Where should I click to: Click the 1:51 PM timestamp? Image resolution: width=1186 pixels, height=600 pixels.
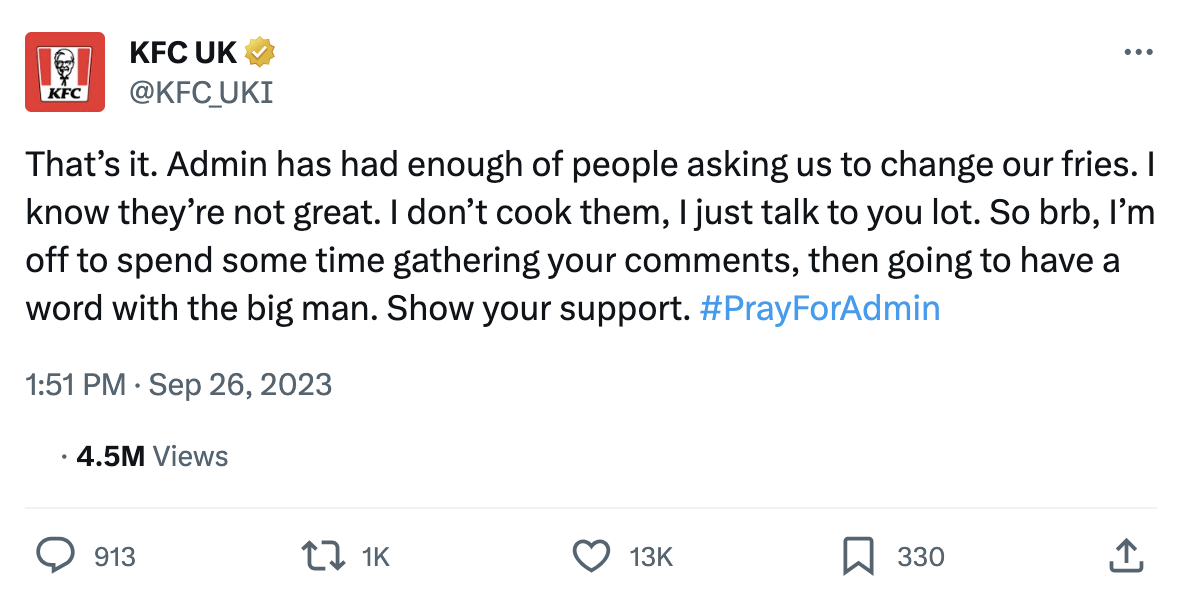point(76,385)
